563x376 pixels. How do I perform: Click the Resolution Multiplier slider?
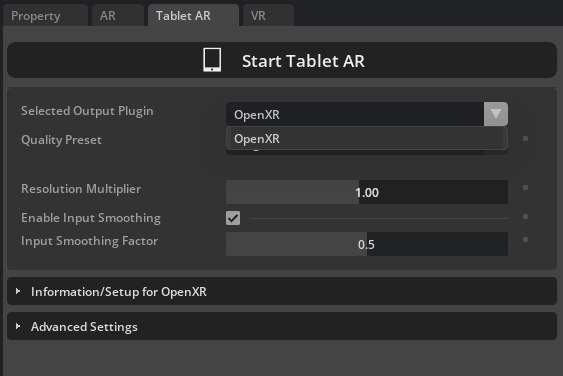point(367,192)
